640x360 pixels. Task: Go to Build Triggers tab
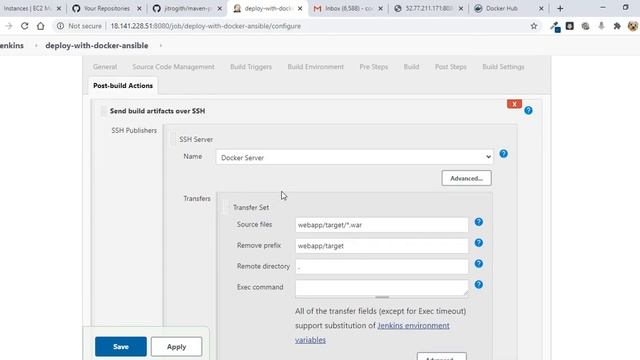pyautogui.click(x=251, y=67)
